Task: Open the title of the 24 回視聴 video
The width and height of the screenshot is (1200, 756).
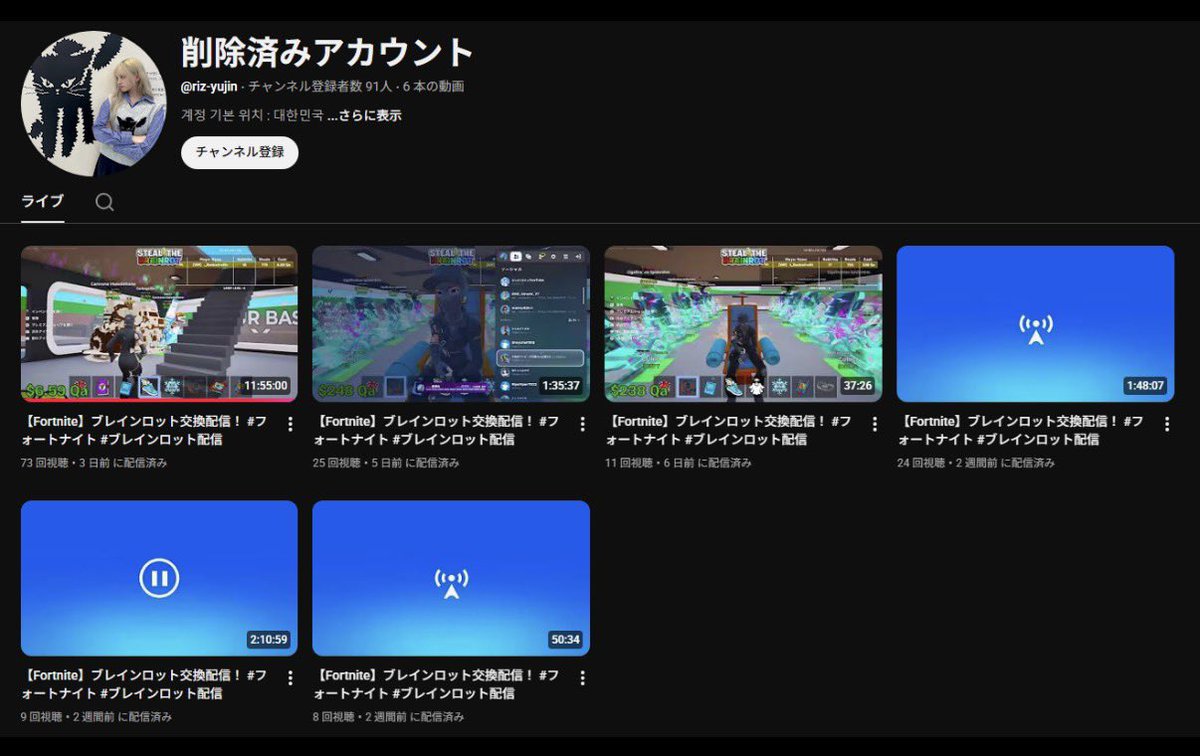Action: [1020, 431]
